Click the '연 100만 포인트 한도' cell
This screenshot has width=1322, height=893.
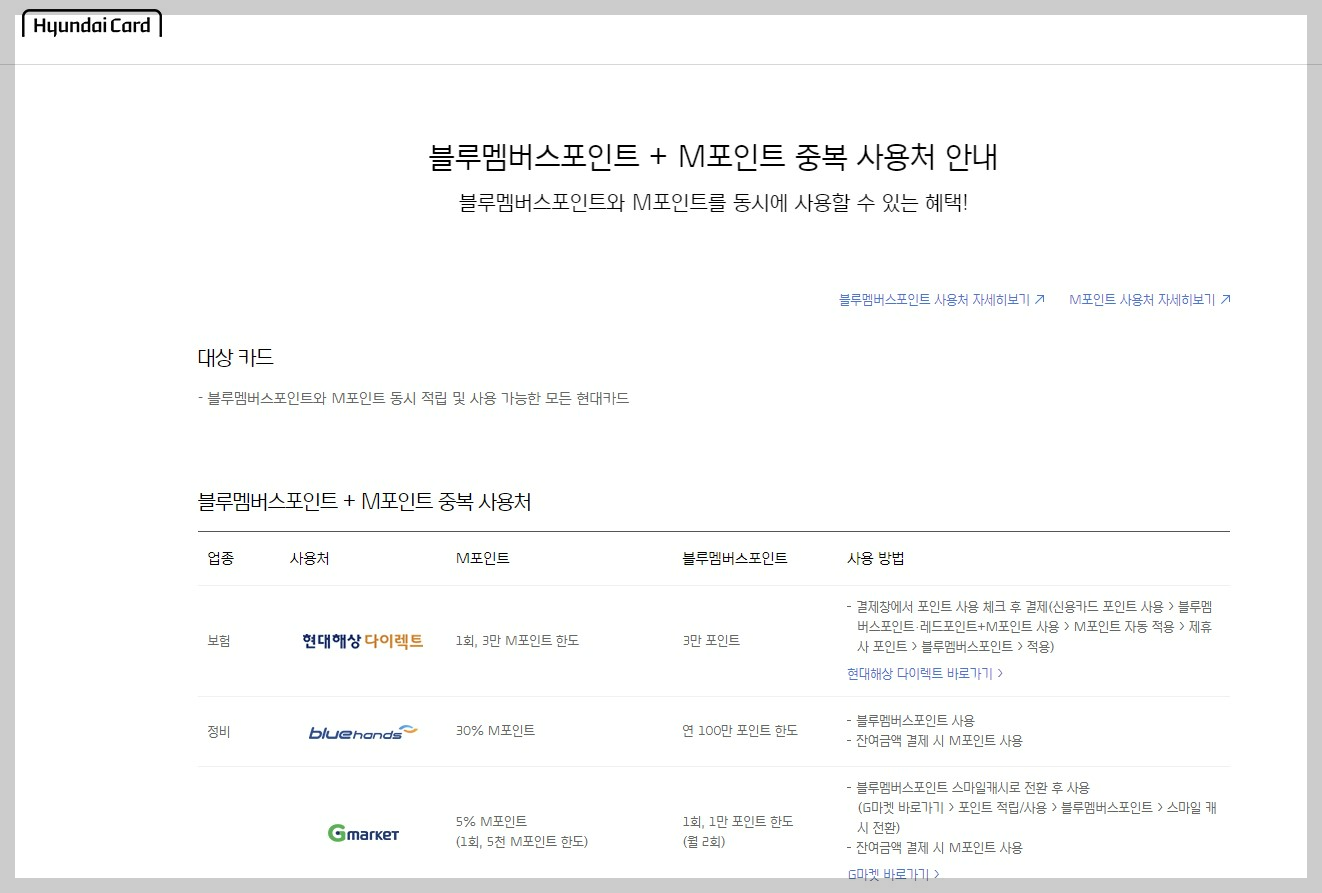740,731
